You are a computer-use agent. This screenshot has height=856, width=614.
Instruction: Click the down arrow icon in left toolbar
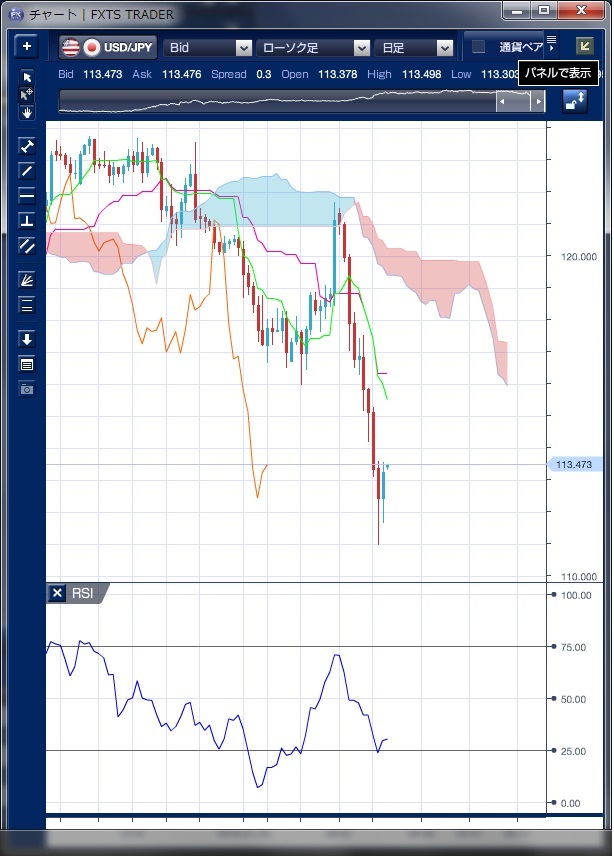(27, 339)
